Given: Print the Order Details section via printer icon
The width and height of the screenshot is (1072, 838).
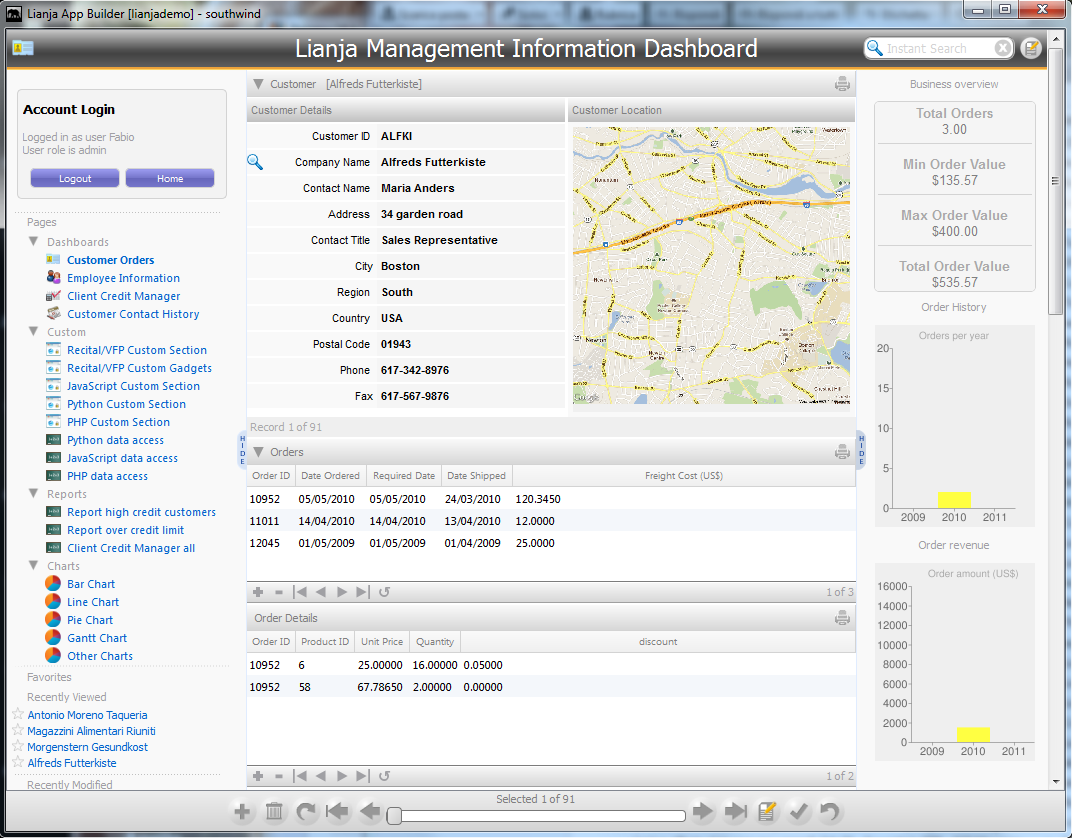Looking at the screenshot, I should click(x=842, y=618).
